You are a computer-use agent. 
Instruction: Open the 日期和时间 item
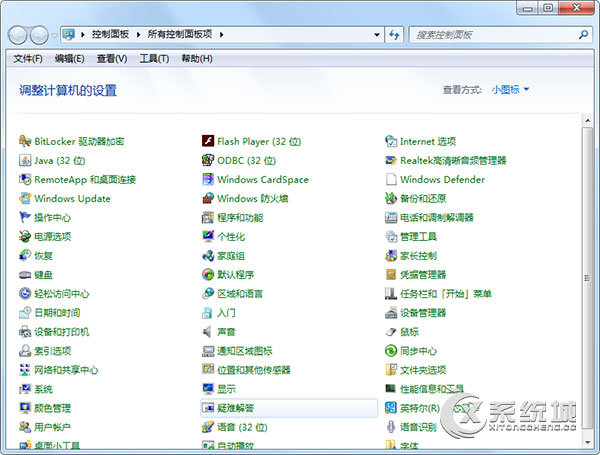[50, 313]
